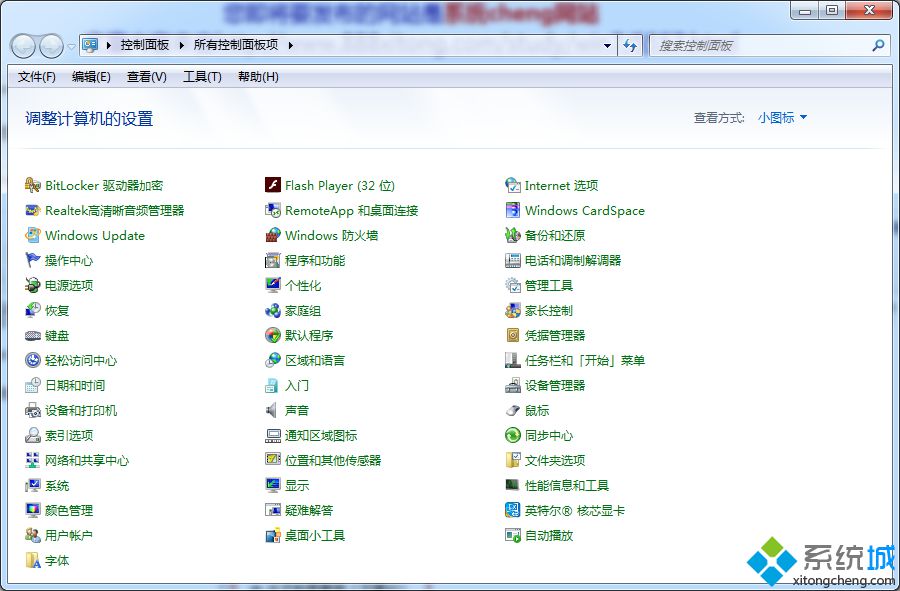
Task: Click the Flash Player (32 位) icon
Action: (273, 185)
